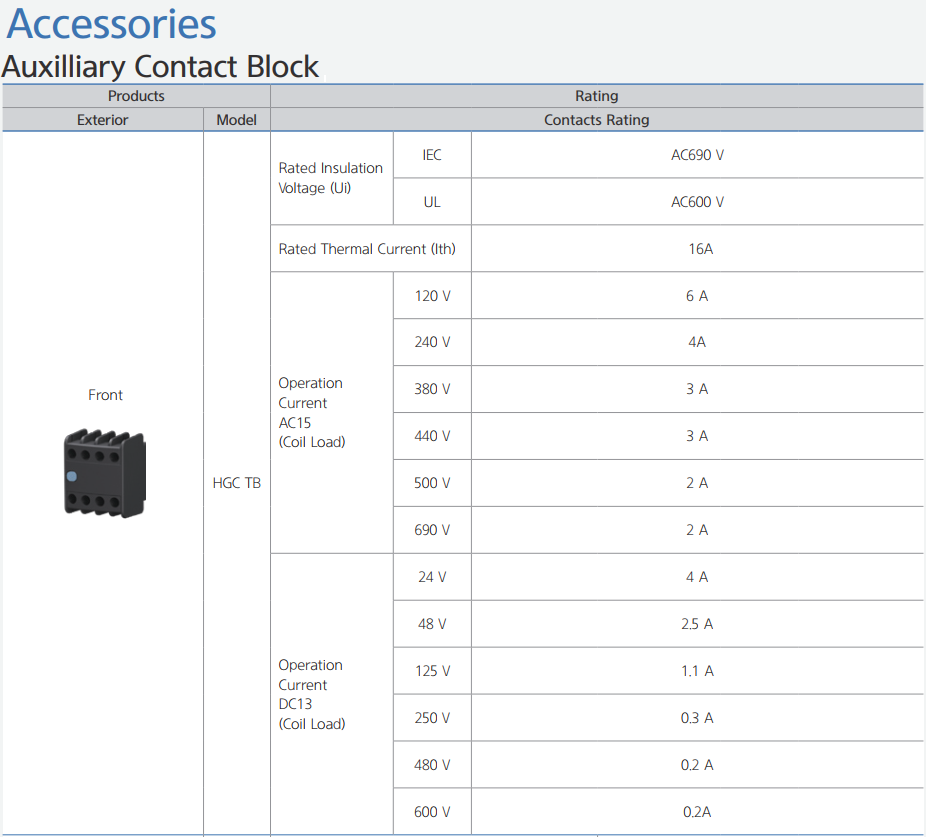Click the '500 V' voltage cell
The image size is (926, 840).
432,483
